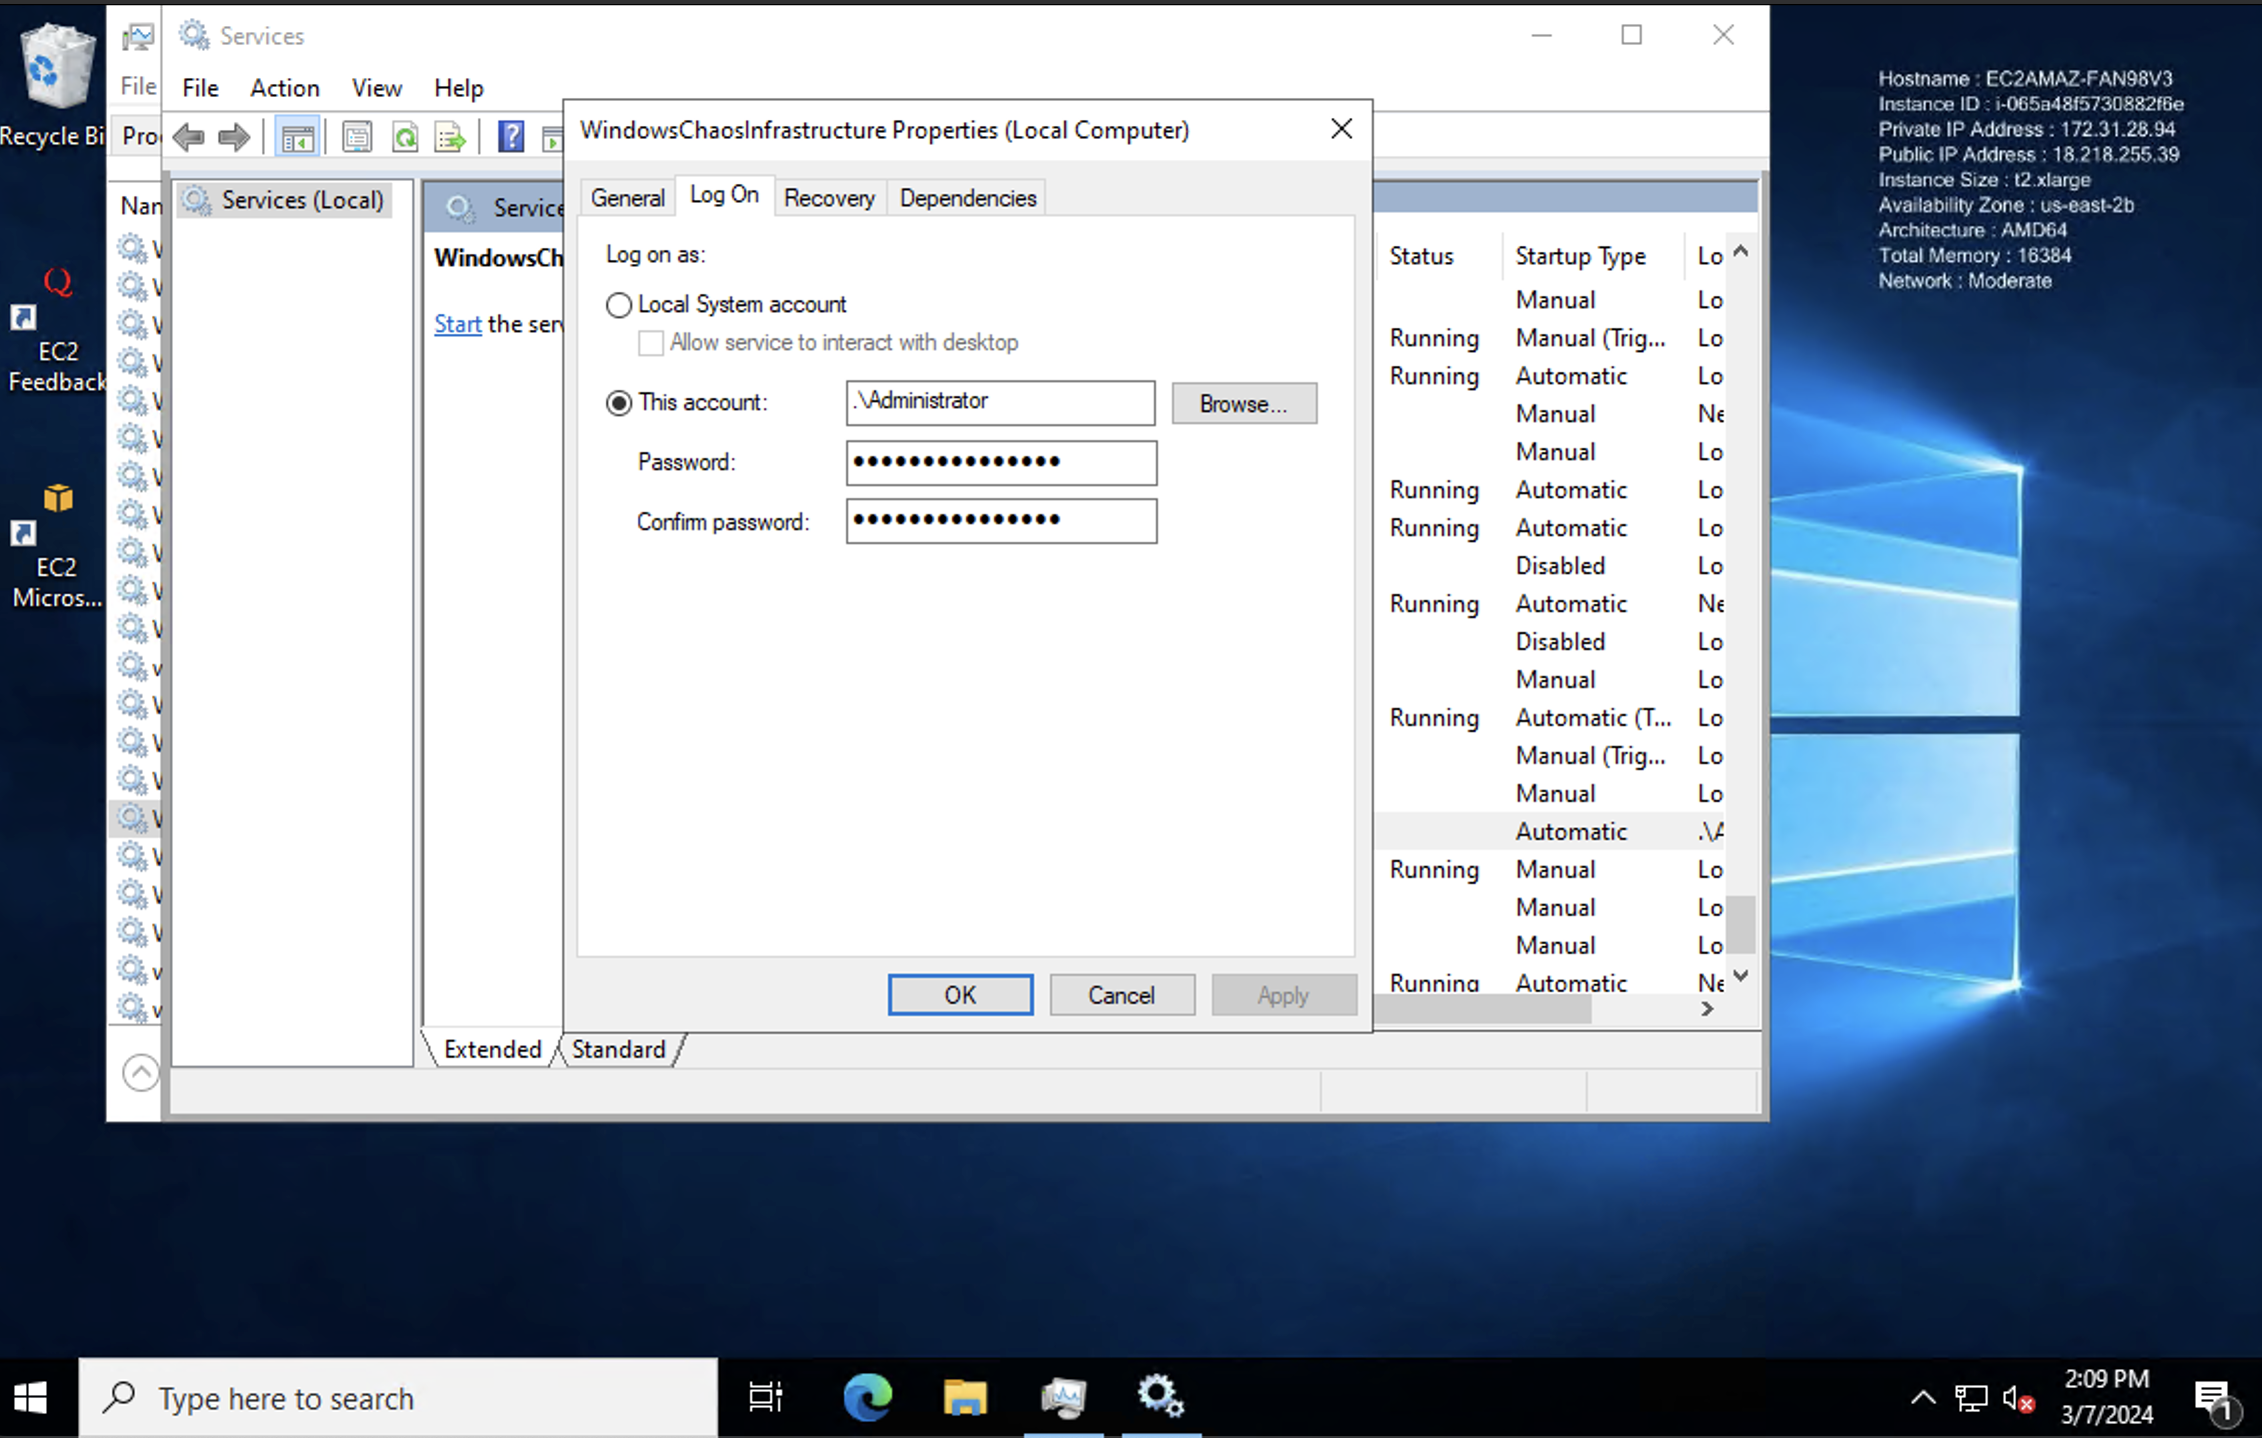Open Properties from the Services toolbar icon
This screenshot has height=1438, width=2262.
pos(357,136)
